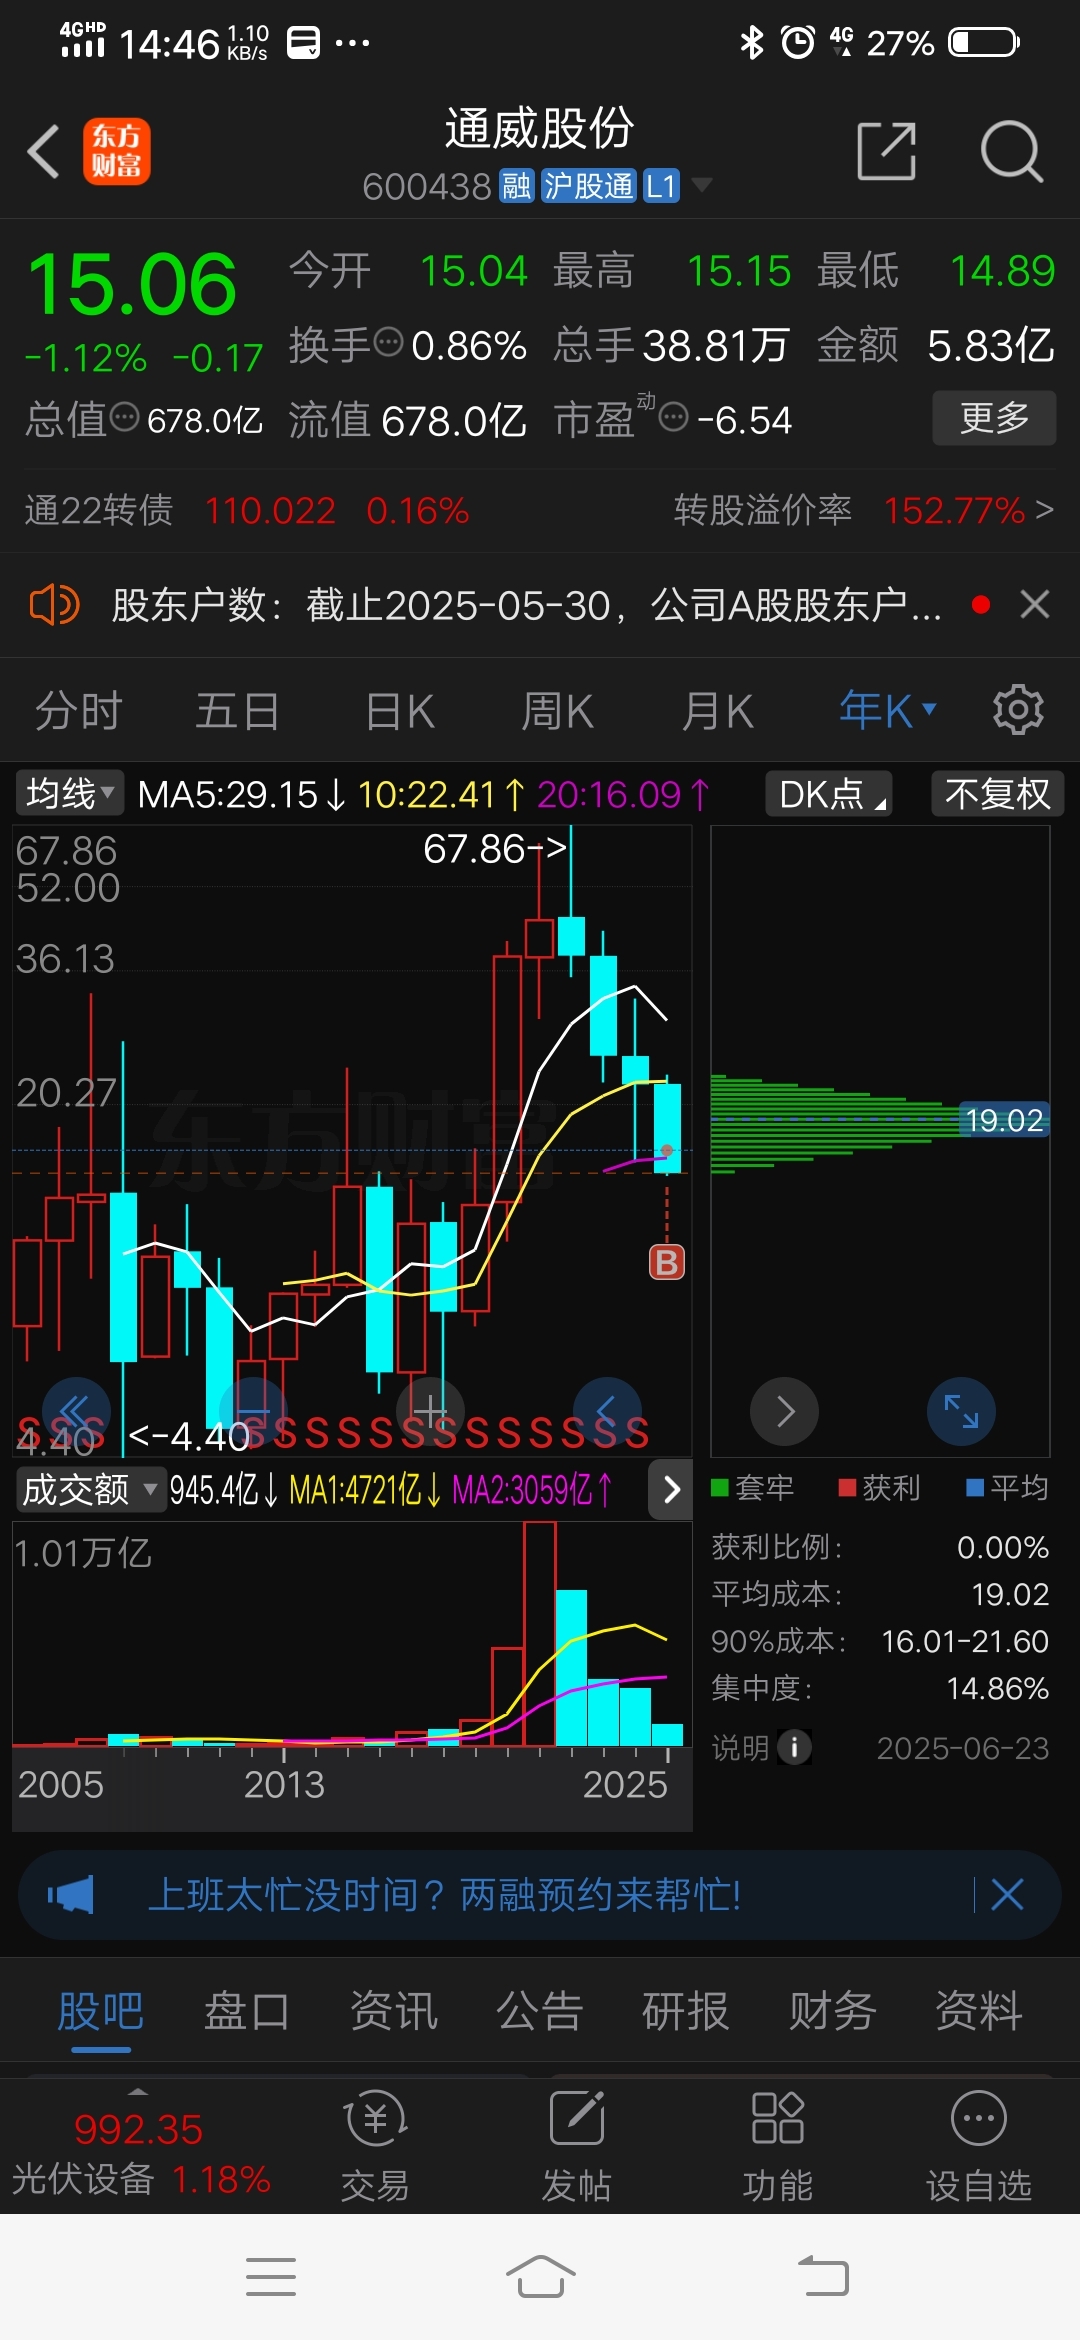The image size is (1080, 2340).
Task: Select the 股吧 tab
Action: point(101,2011)
